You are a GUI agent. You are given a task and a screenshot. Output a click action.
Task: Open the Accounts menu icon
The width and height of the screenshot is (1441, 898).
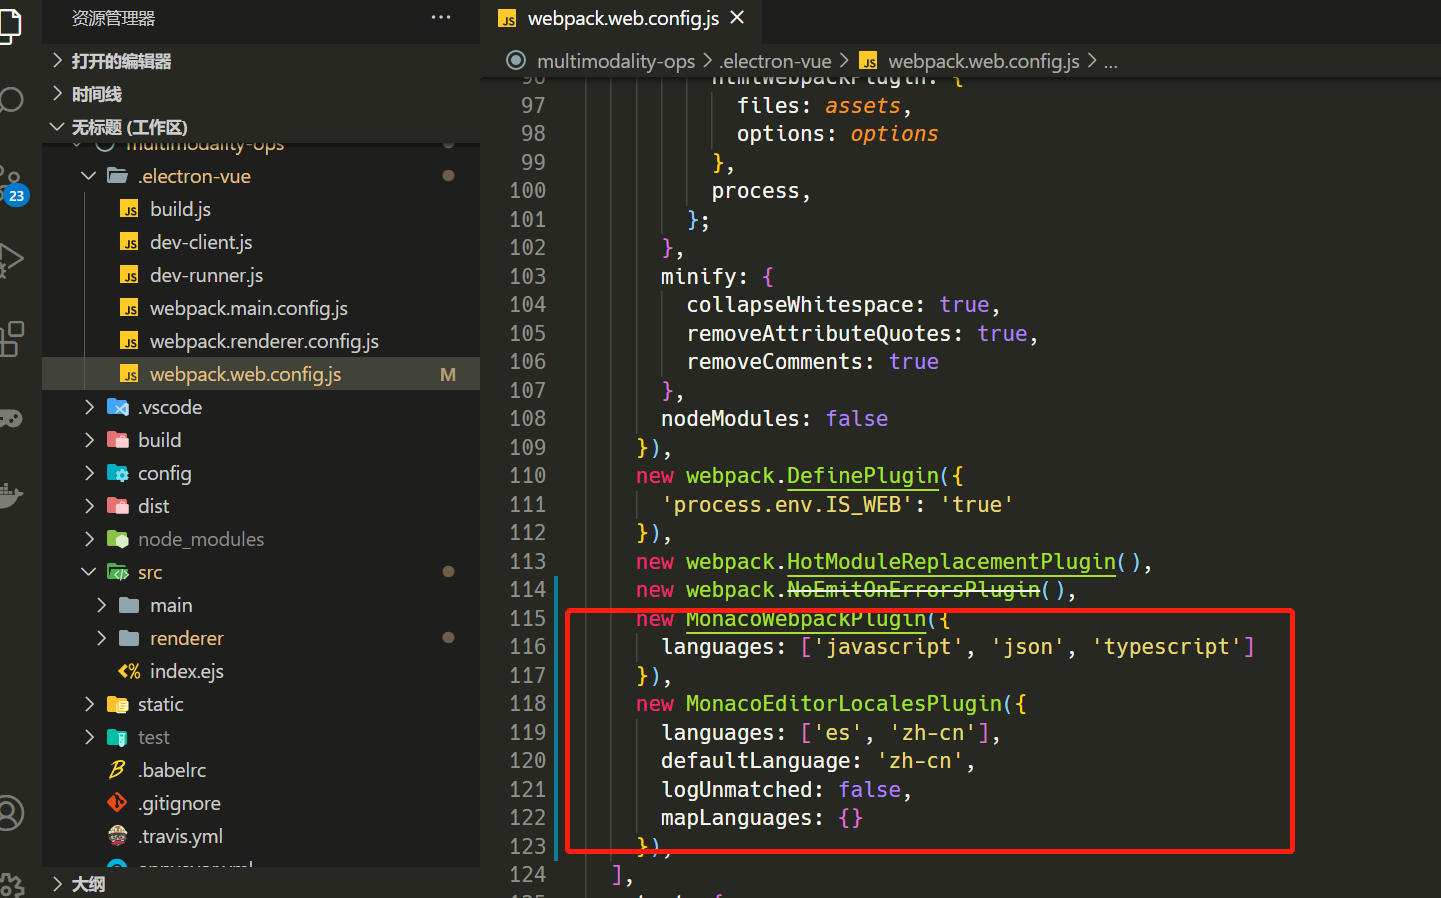click(11, 812)
